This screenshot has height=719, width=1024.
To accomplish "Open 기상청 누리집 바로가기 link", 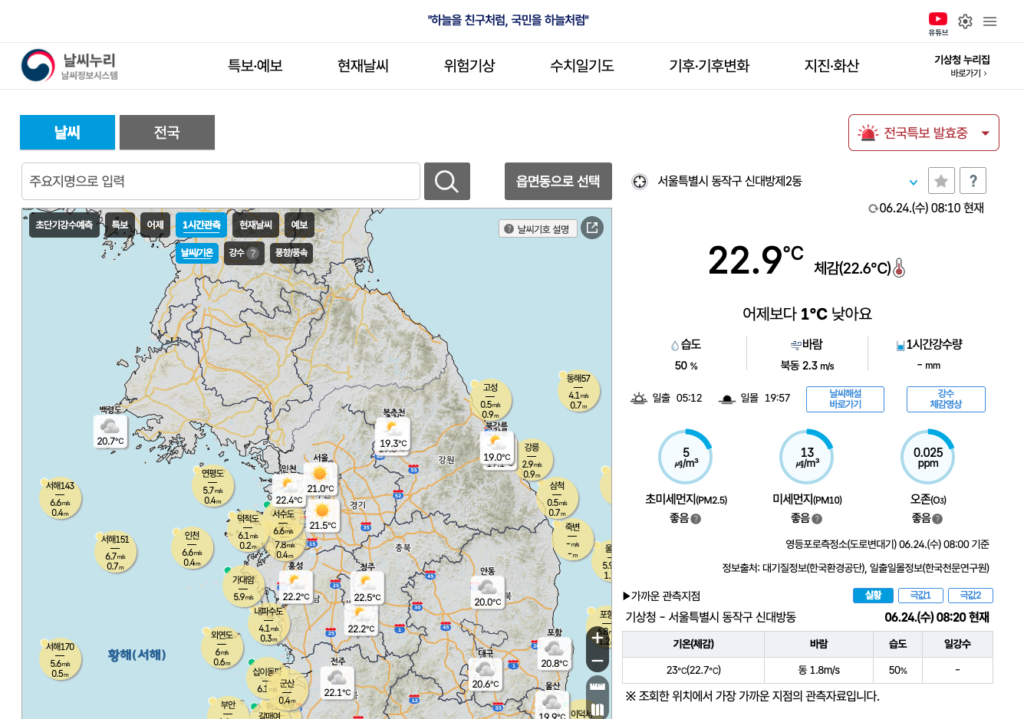I will [962, 66].
